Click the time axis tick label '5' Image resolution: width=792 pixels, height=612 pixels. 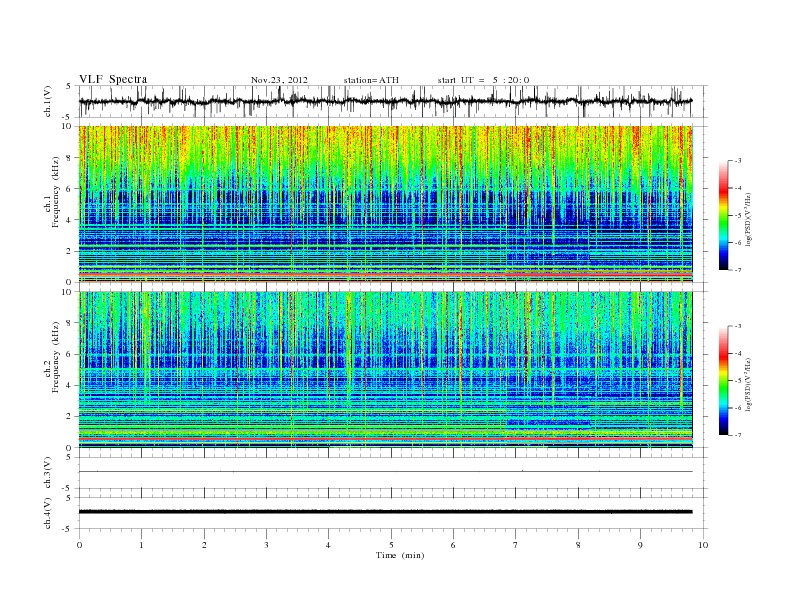click(391, 545)
